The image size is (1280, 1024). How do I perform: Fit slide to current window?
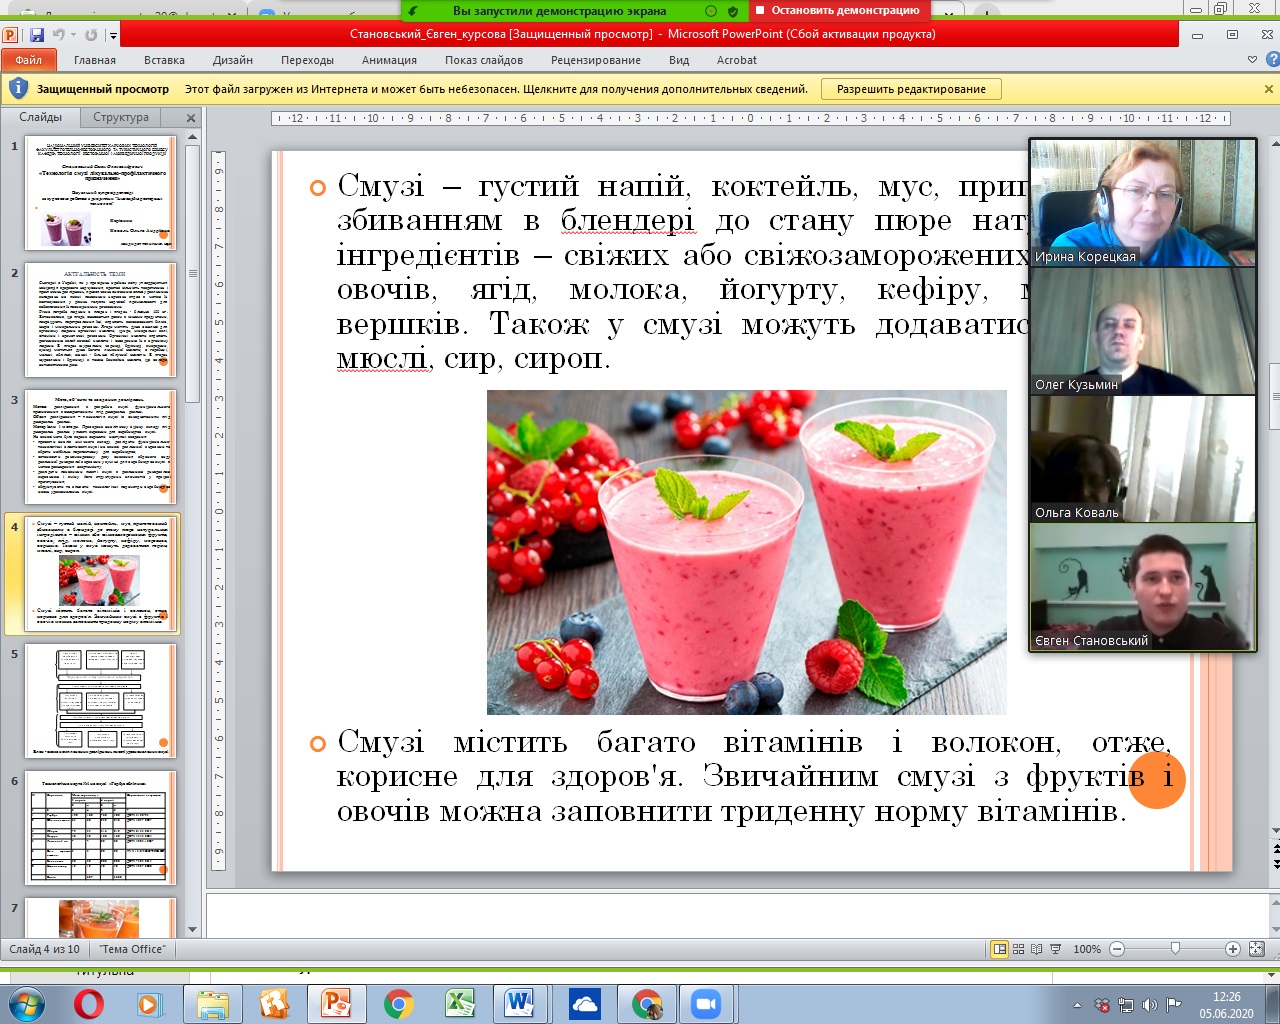pos(1257,949)
